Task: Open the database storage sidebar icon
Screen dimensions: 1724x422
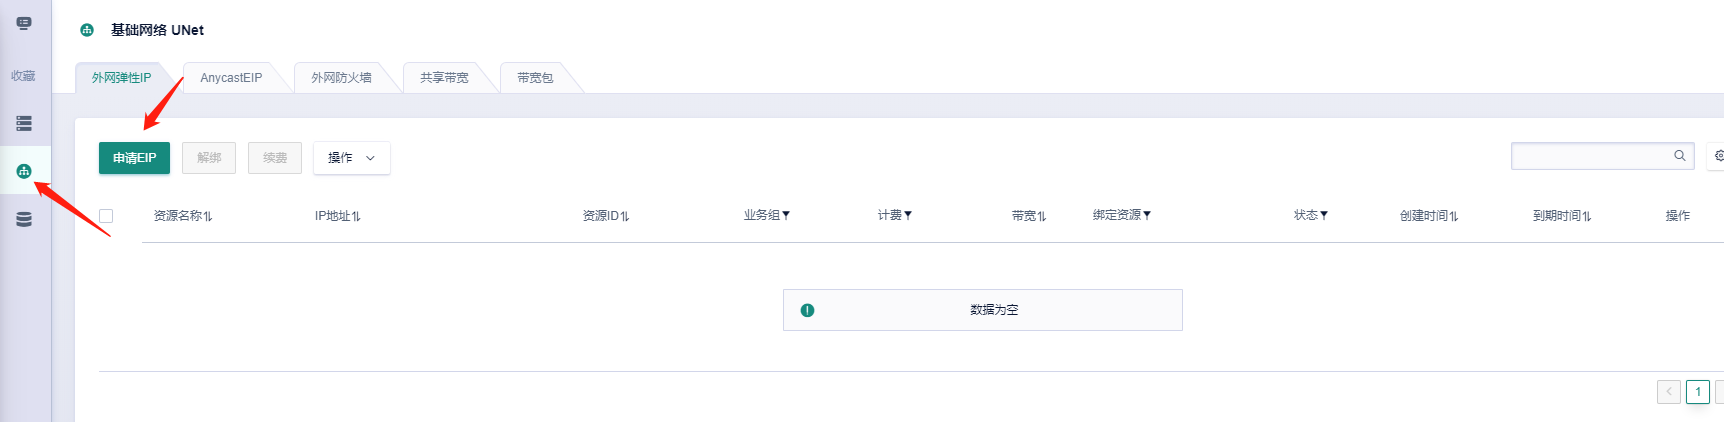Action: (x=24, y=219)
